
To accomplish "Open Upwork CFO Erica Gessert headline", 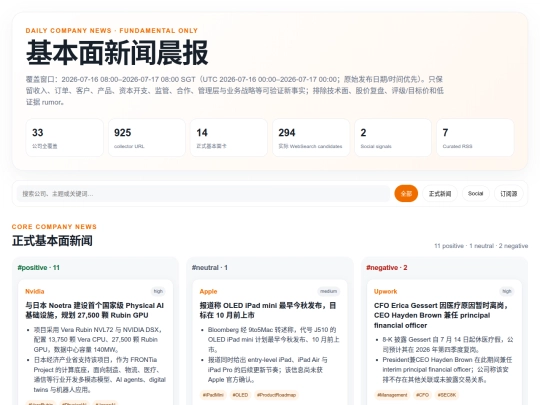I will point(442,315).
